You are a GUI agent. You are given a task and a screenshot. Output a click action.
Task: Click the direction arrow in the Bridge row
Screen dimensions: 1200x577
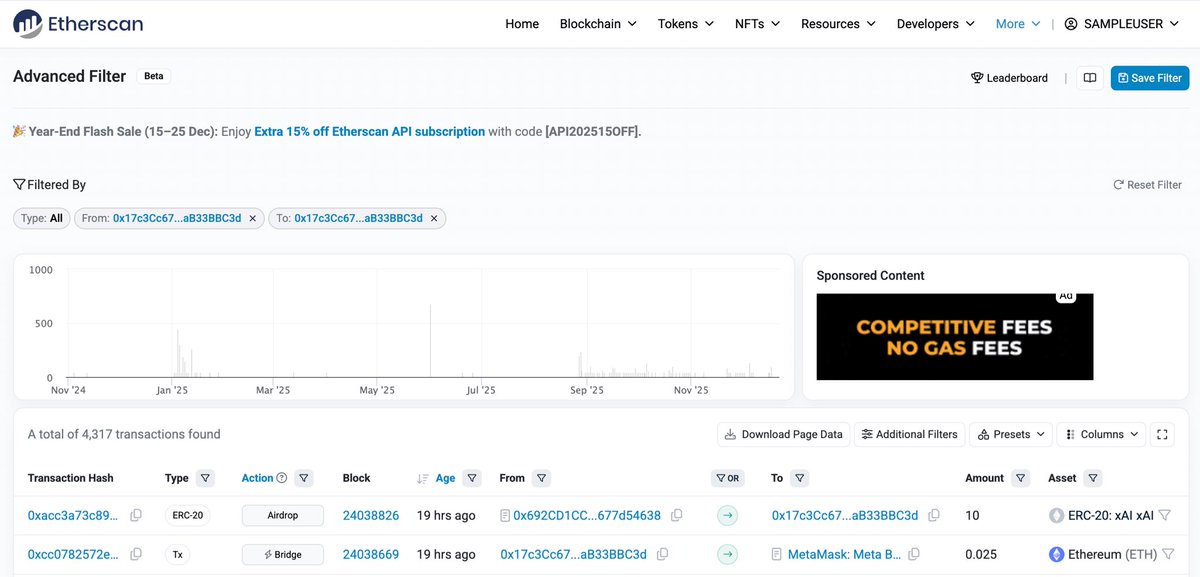coord(728,554)
